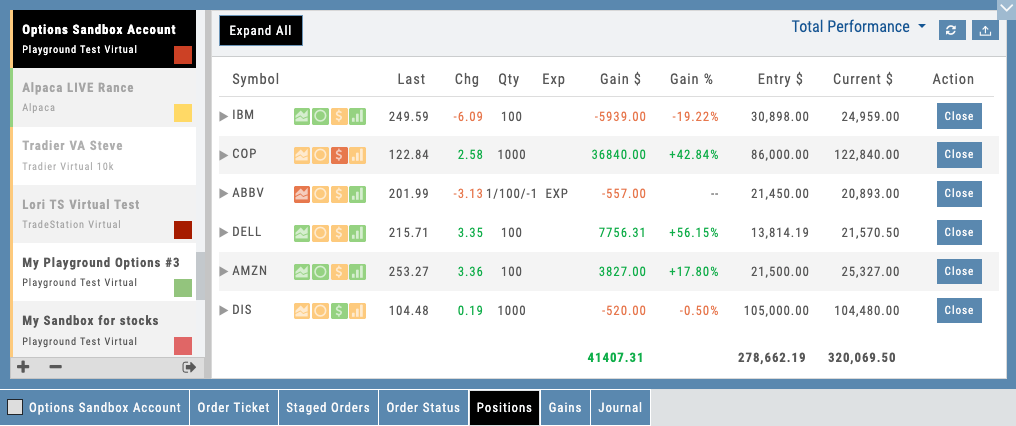Remove account using the minus icon
The width and height of the screenshot is (1016, 426).
(55, 367)
